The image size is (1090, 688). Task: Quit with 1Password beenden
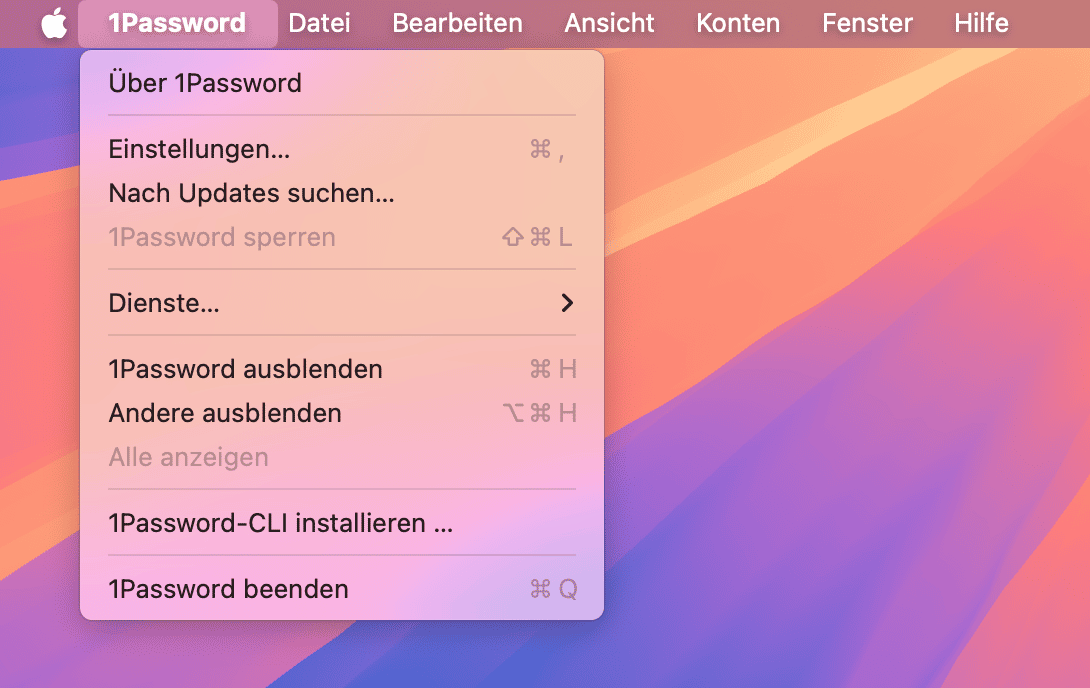(228, 589)
